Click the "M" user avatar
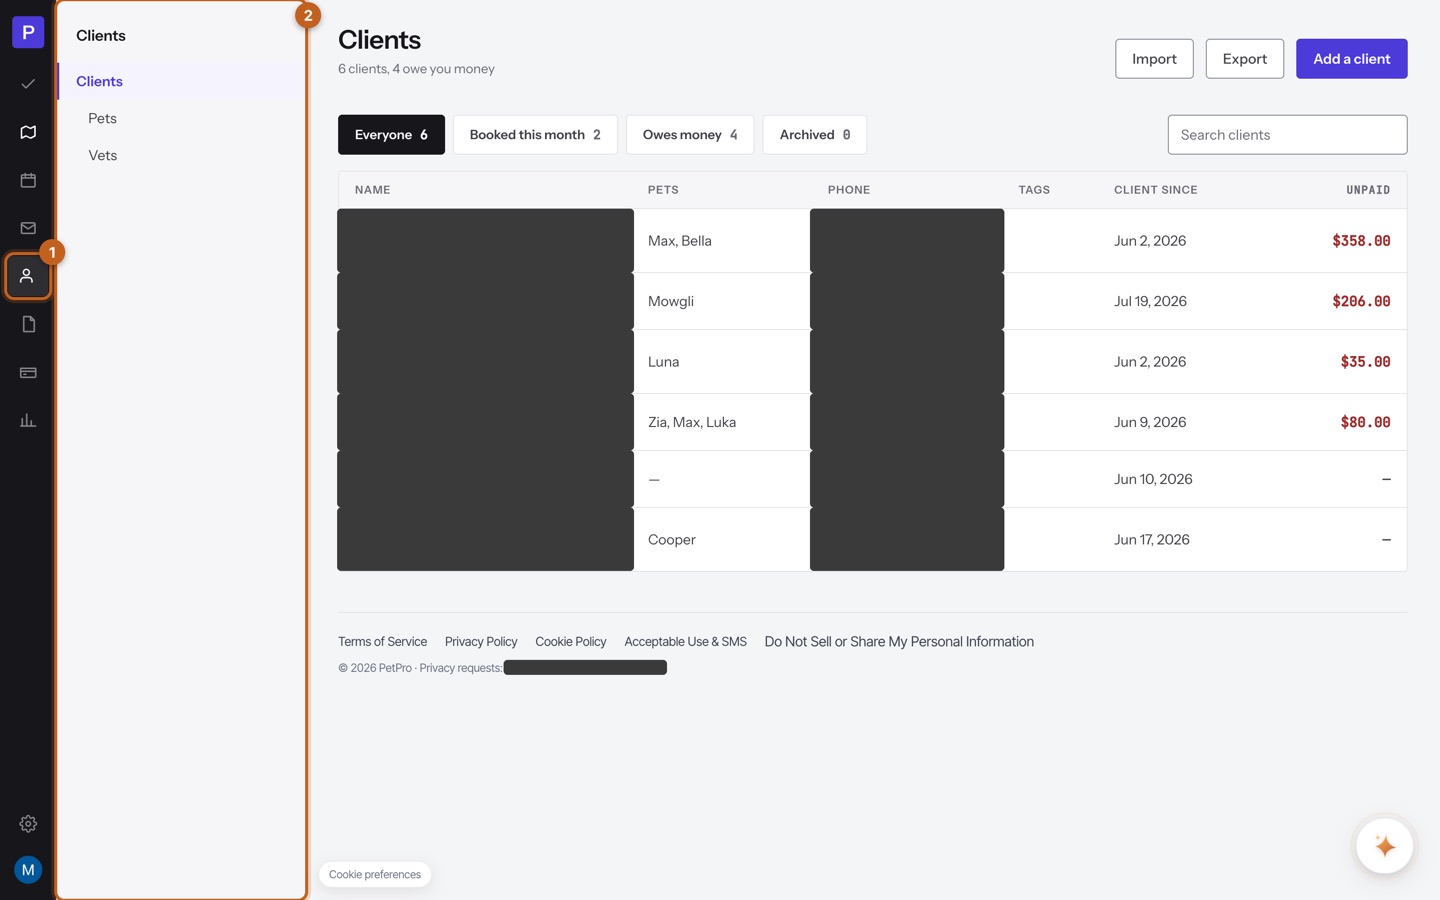This screenshot has height=900, width=1440. click(28, 870)
